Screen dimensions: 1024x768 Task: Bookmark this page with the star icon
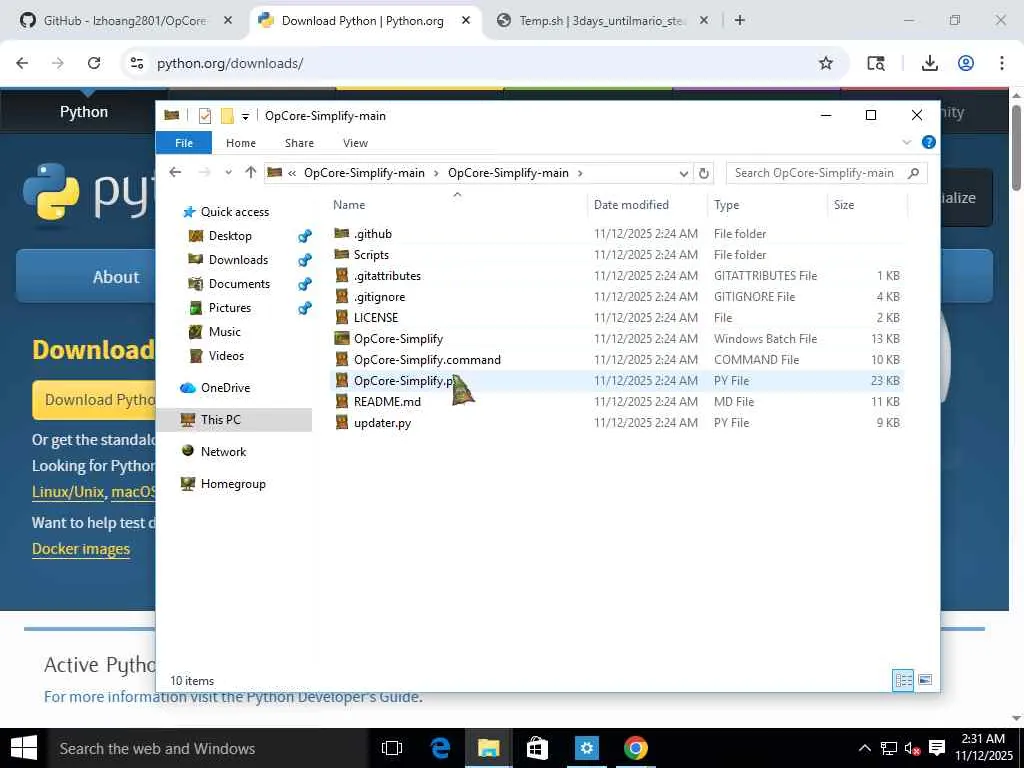(825, 63)
